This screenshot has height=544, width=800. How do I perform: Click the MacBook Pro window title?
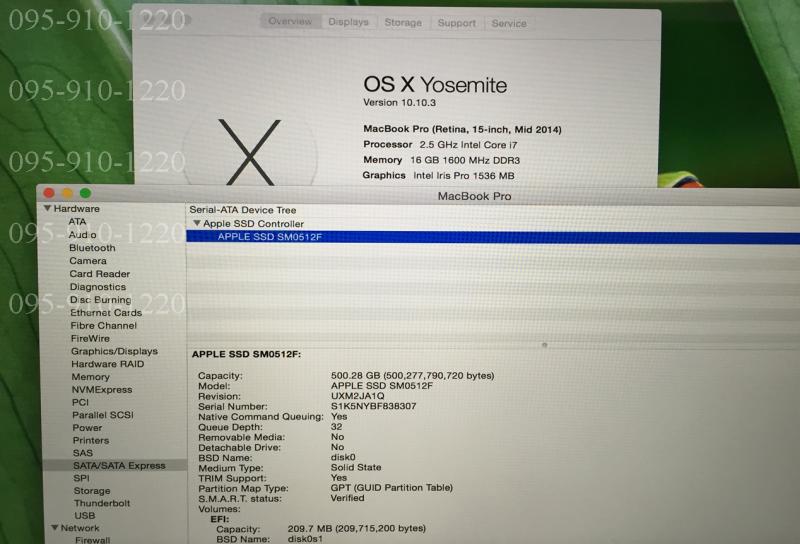[x=474, y=196]
